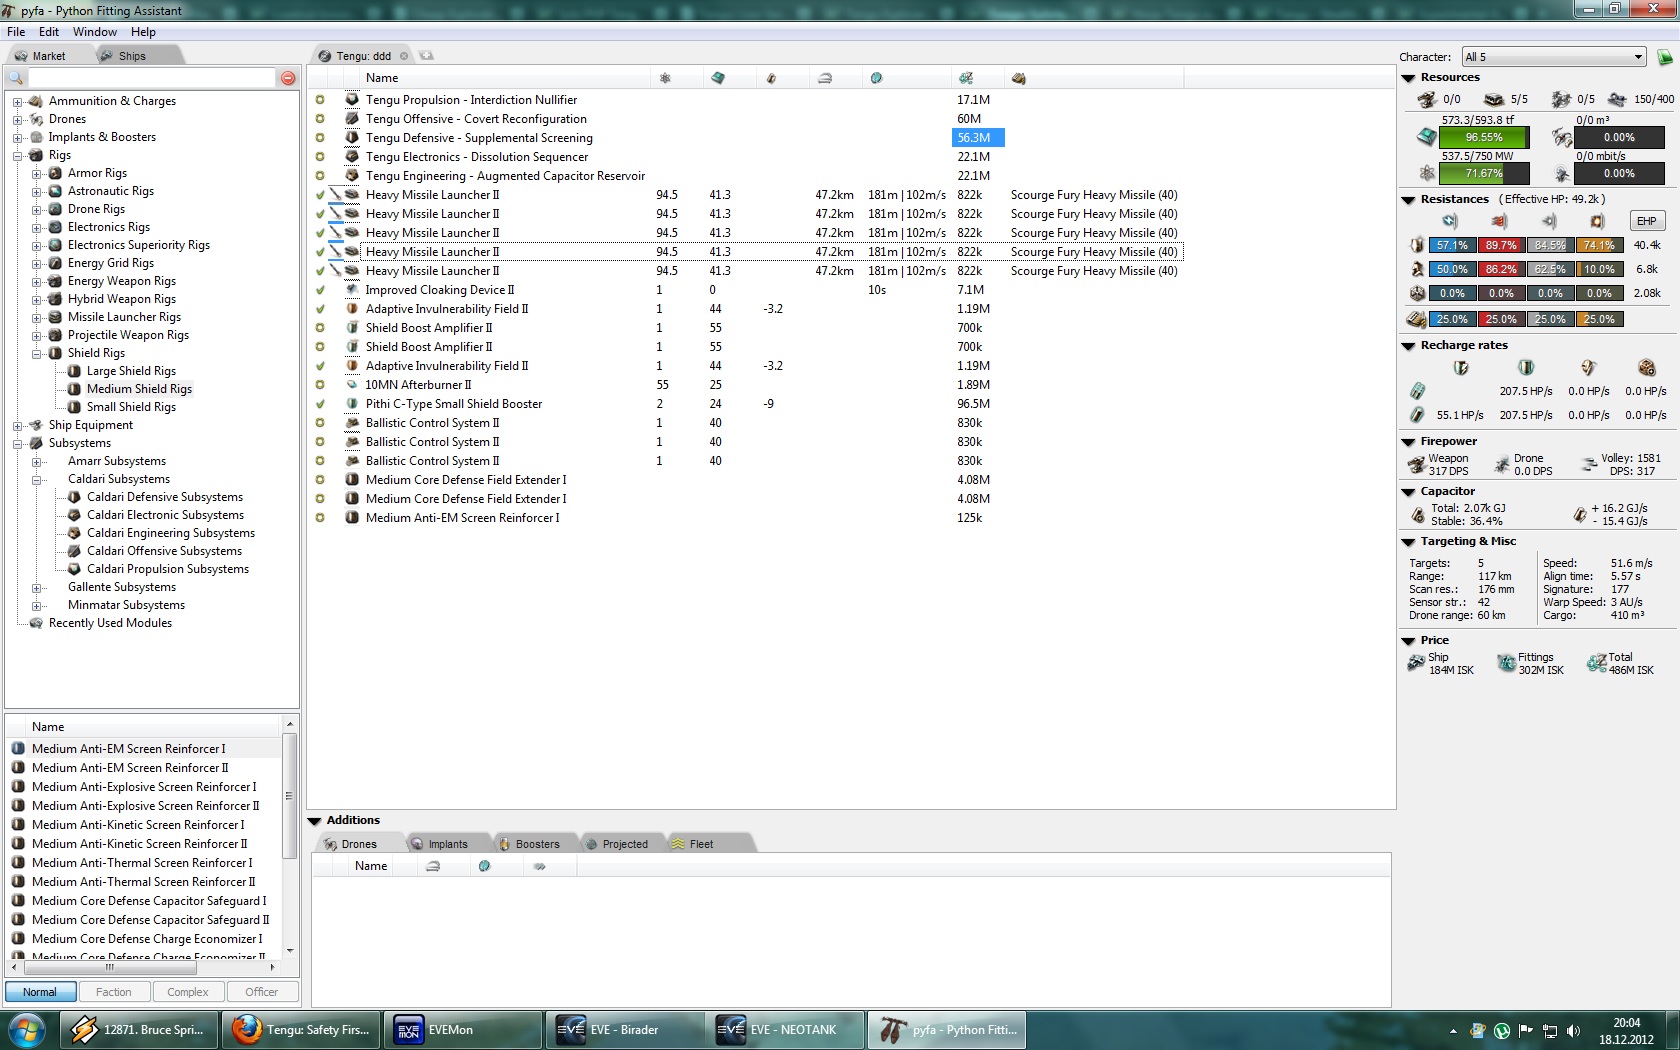Select Medium Shield Rigs in the market tree
Viewport: 1680px width, 1050px height.
point(139,389)
